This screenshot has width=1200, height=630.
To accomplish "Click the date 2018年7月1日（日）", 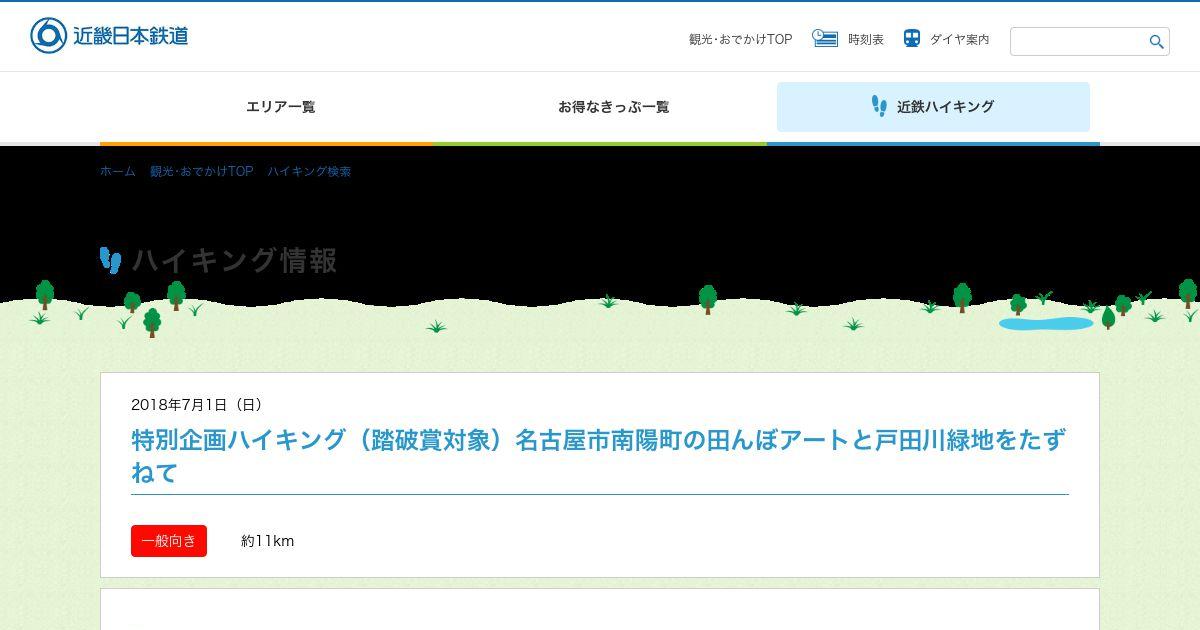I will pos(197,405).
